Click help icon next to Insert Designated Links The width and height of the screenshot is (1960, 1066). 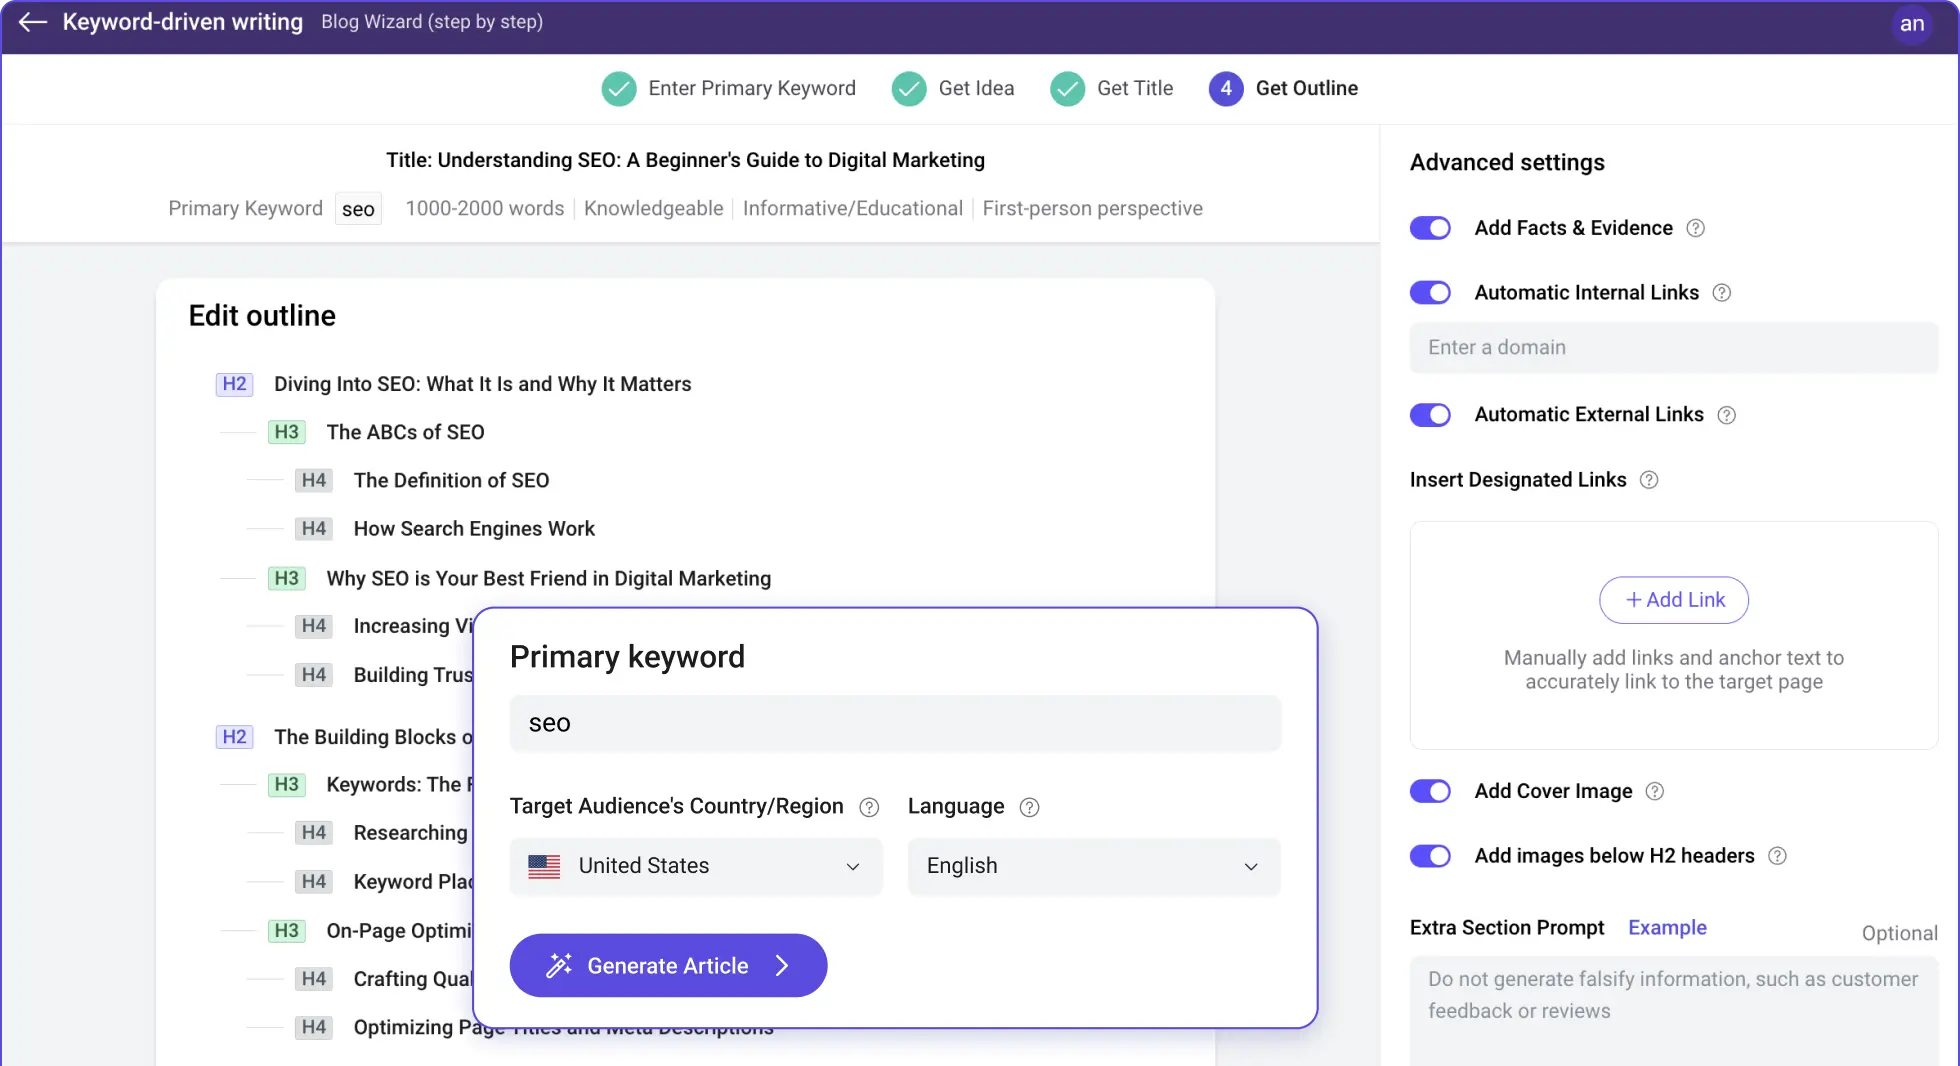[x=1649, y=480]
